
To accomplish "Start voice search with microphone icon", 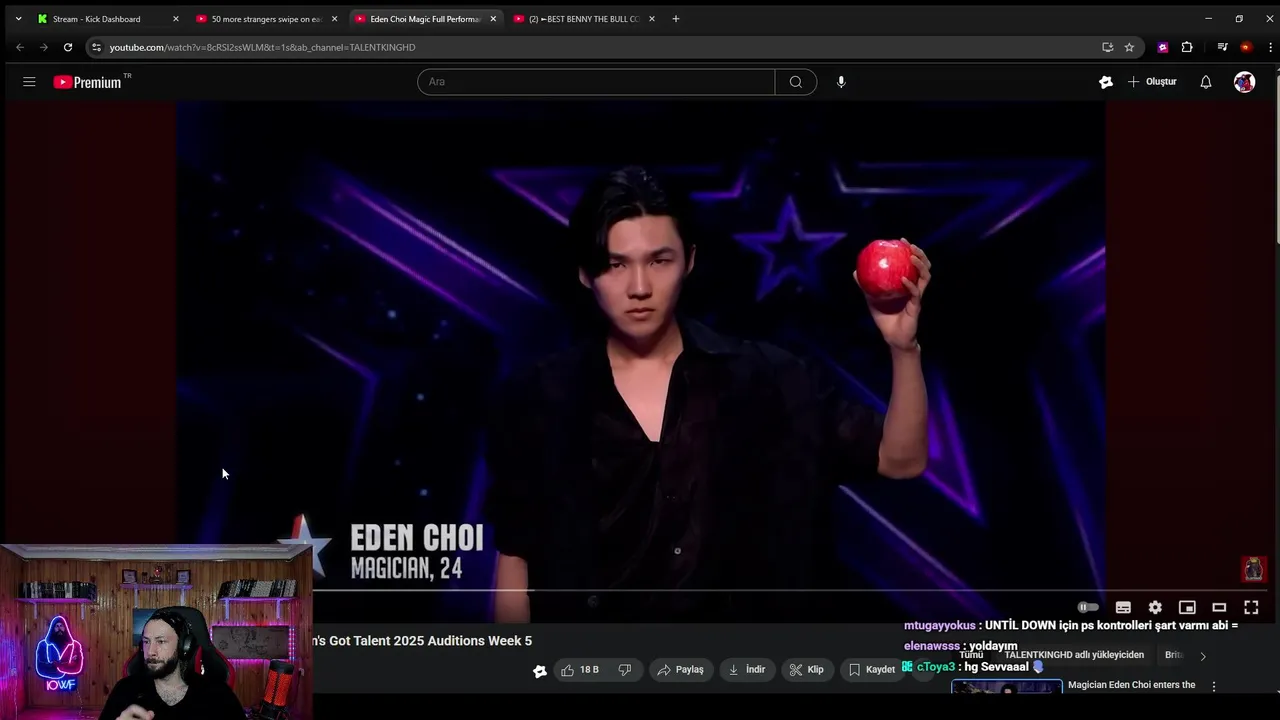I will tap(841, 82).
